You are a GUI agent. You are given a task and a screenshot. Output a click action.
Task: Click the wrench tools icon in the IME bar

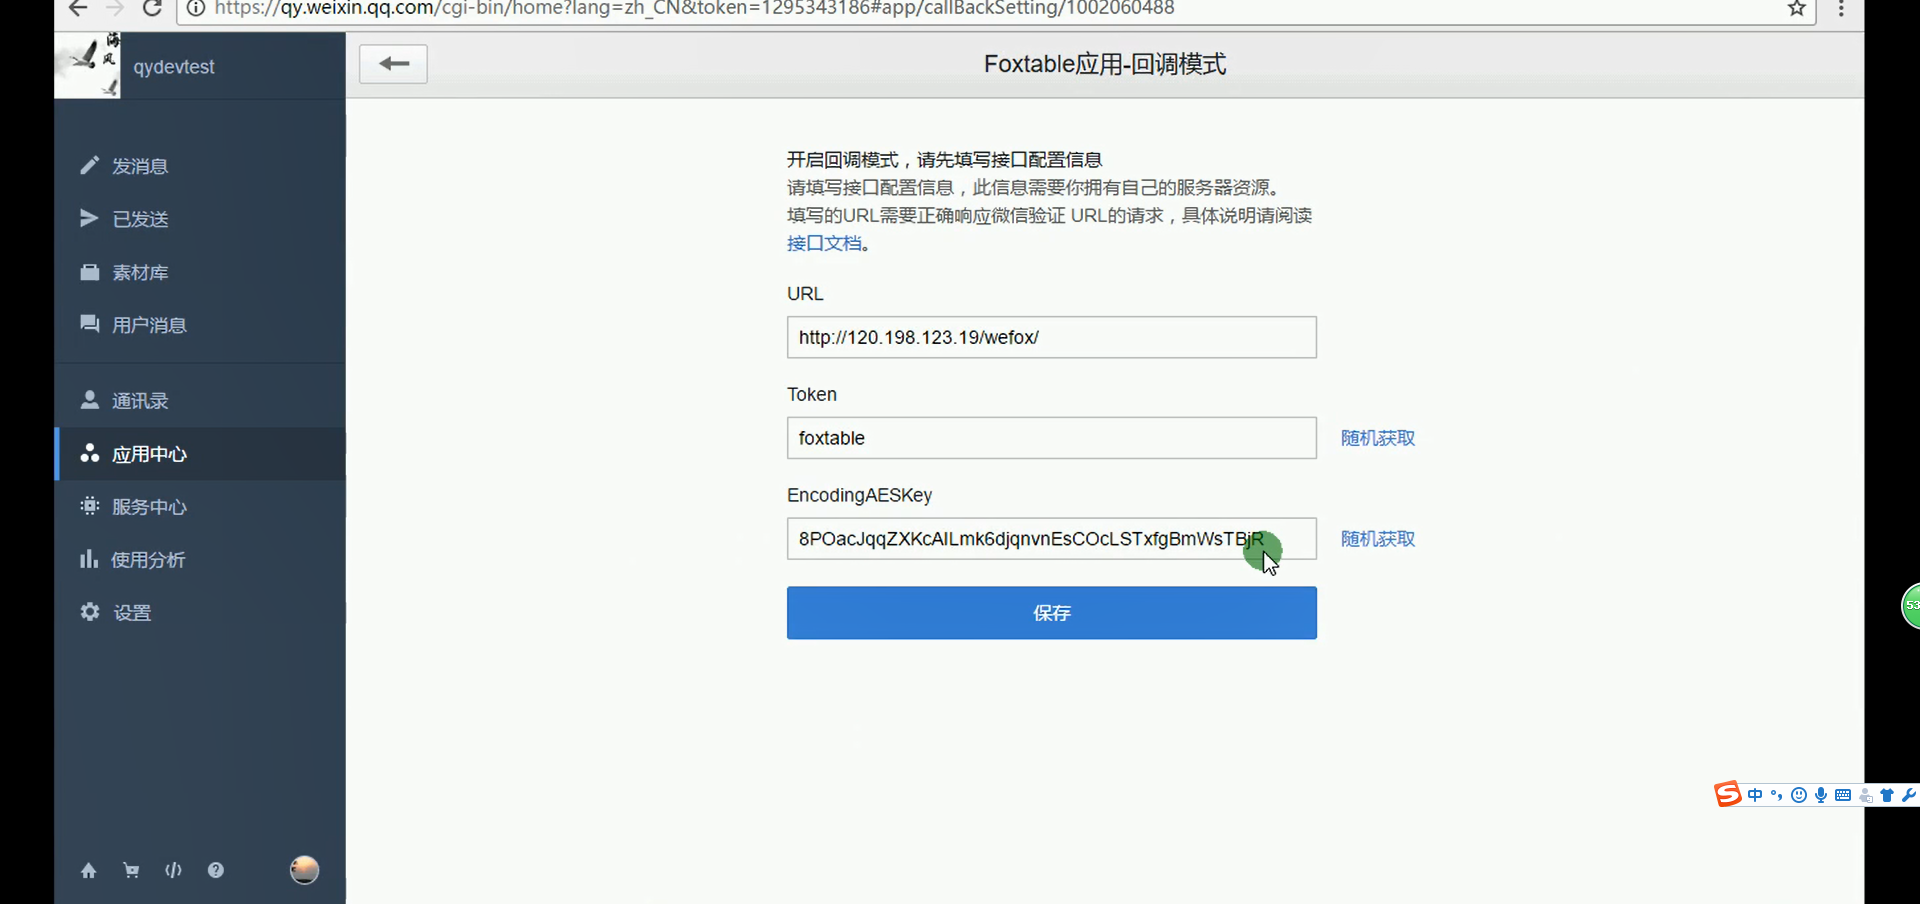[x=1909, y=795]
